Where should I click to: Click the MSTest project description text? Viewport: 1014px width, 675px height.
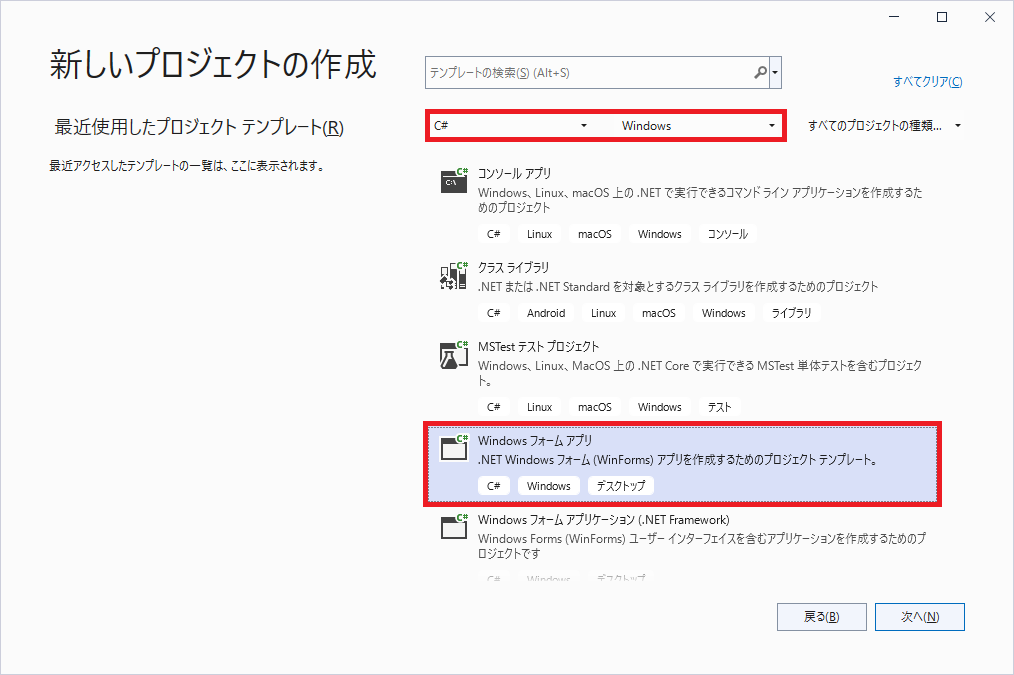pos(700,373)
